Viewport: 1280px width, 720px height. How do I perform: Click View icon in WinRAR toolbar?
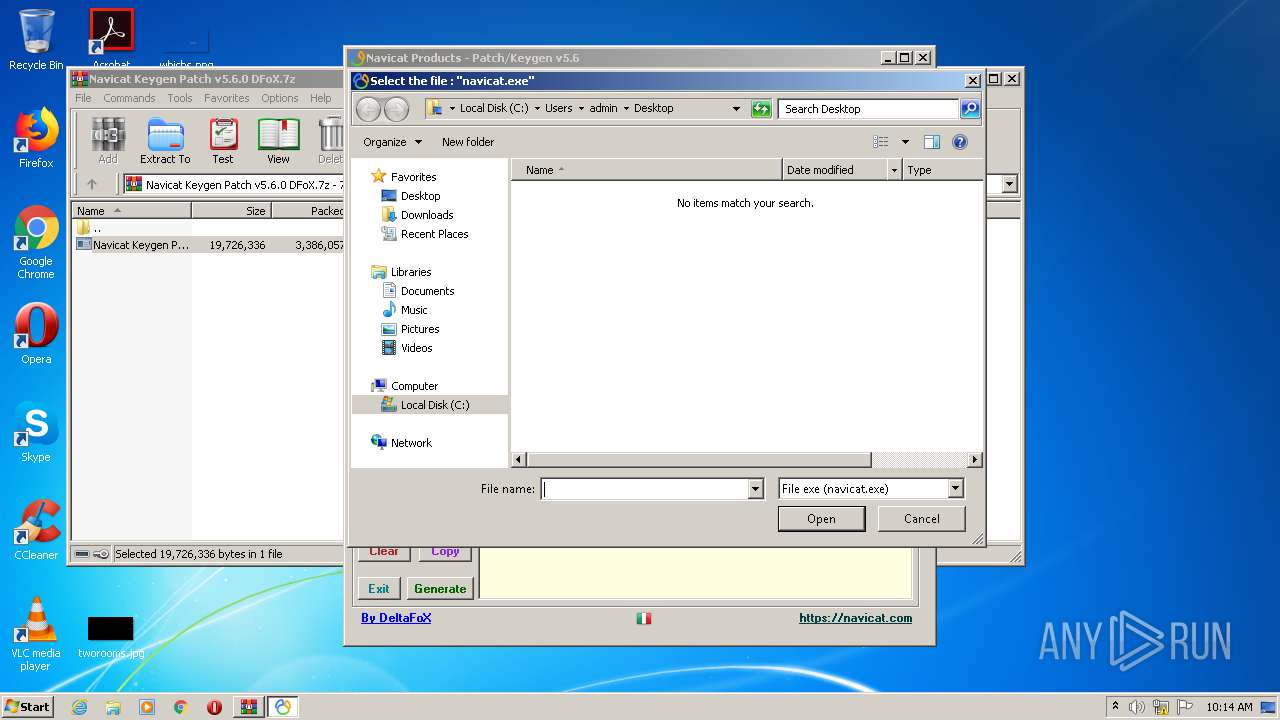[278, 141]
